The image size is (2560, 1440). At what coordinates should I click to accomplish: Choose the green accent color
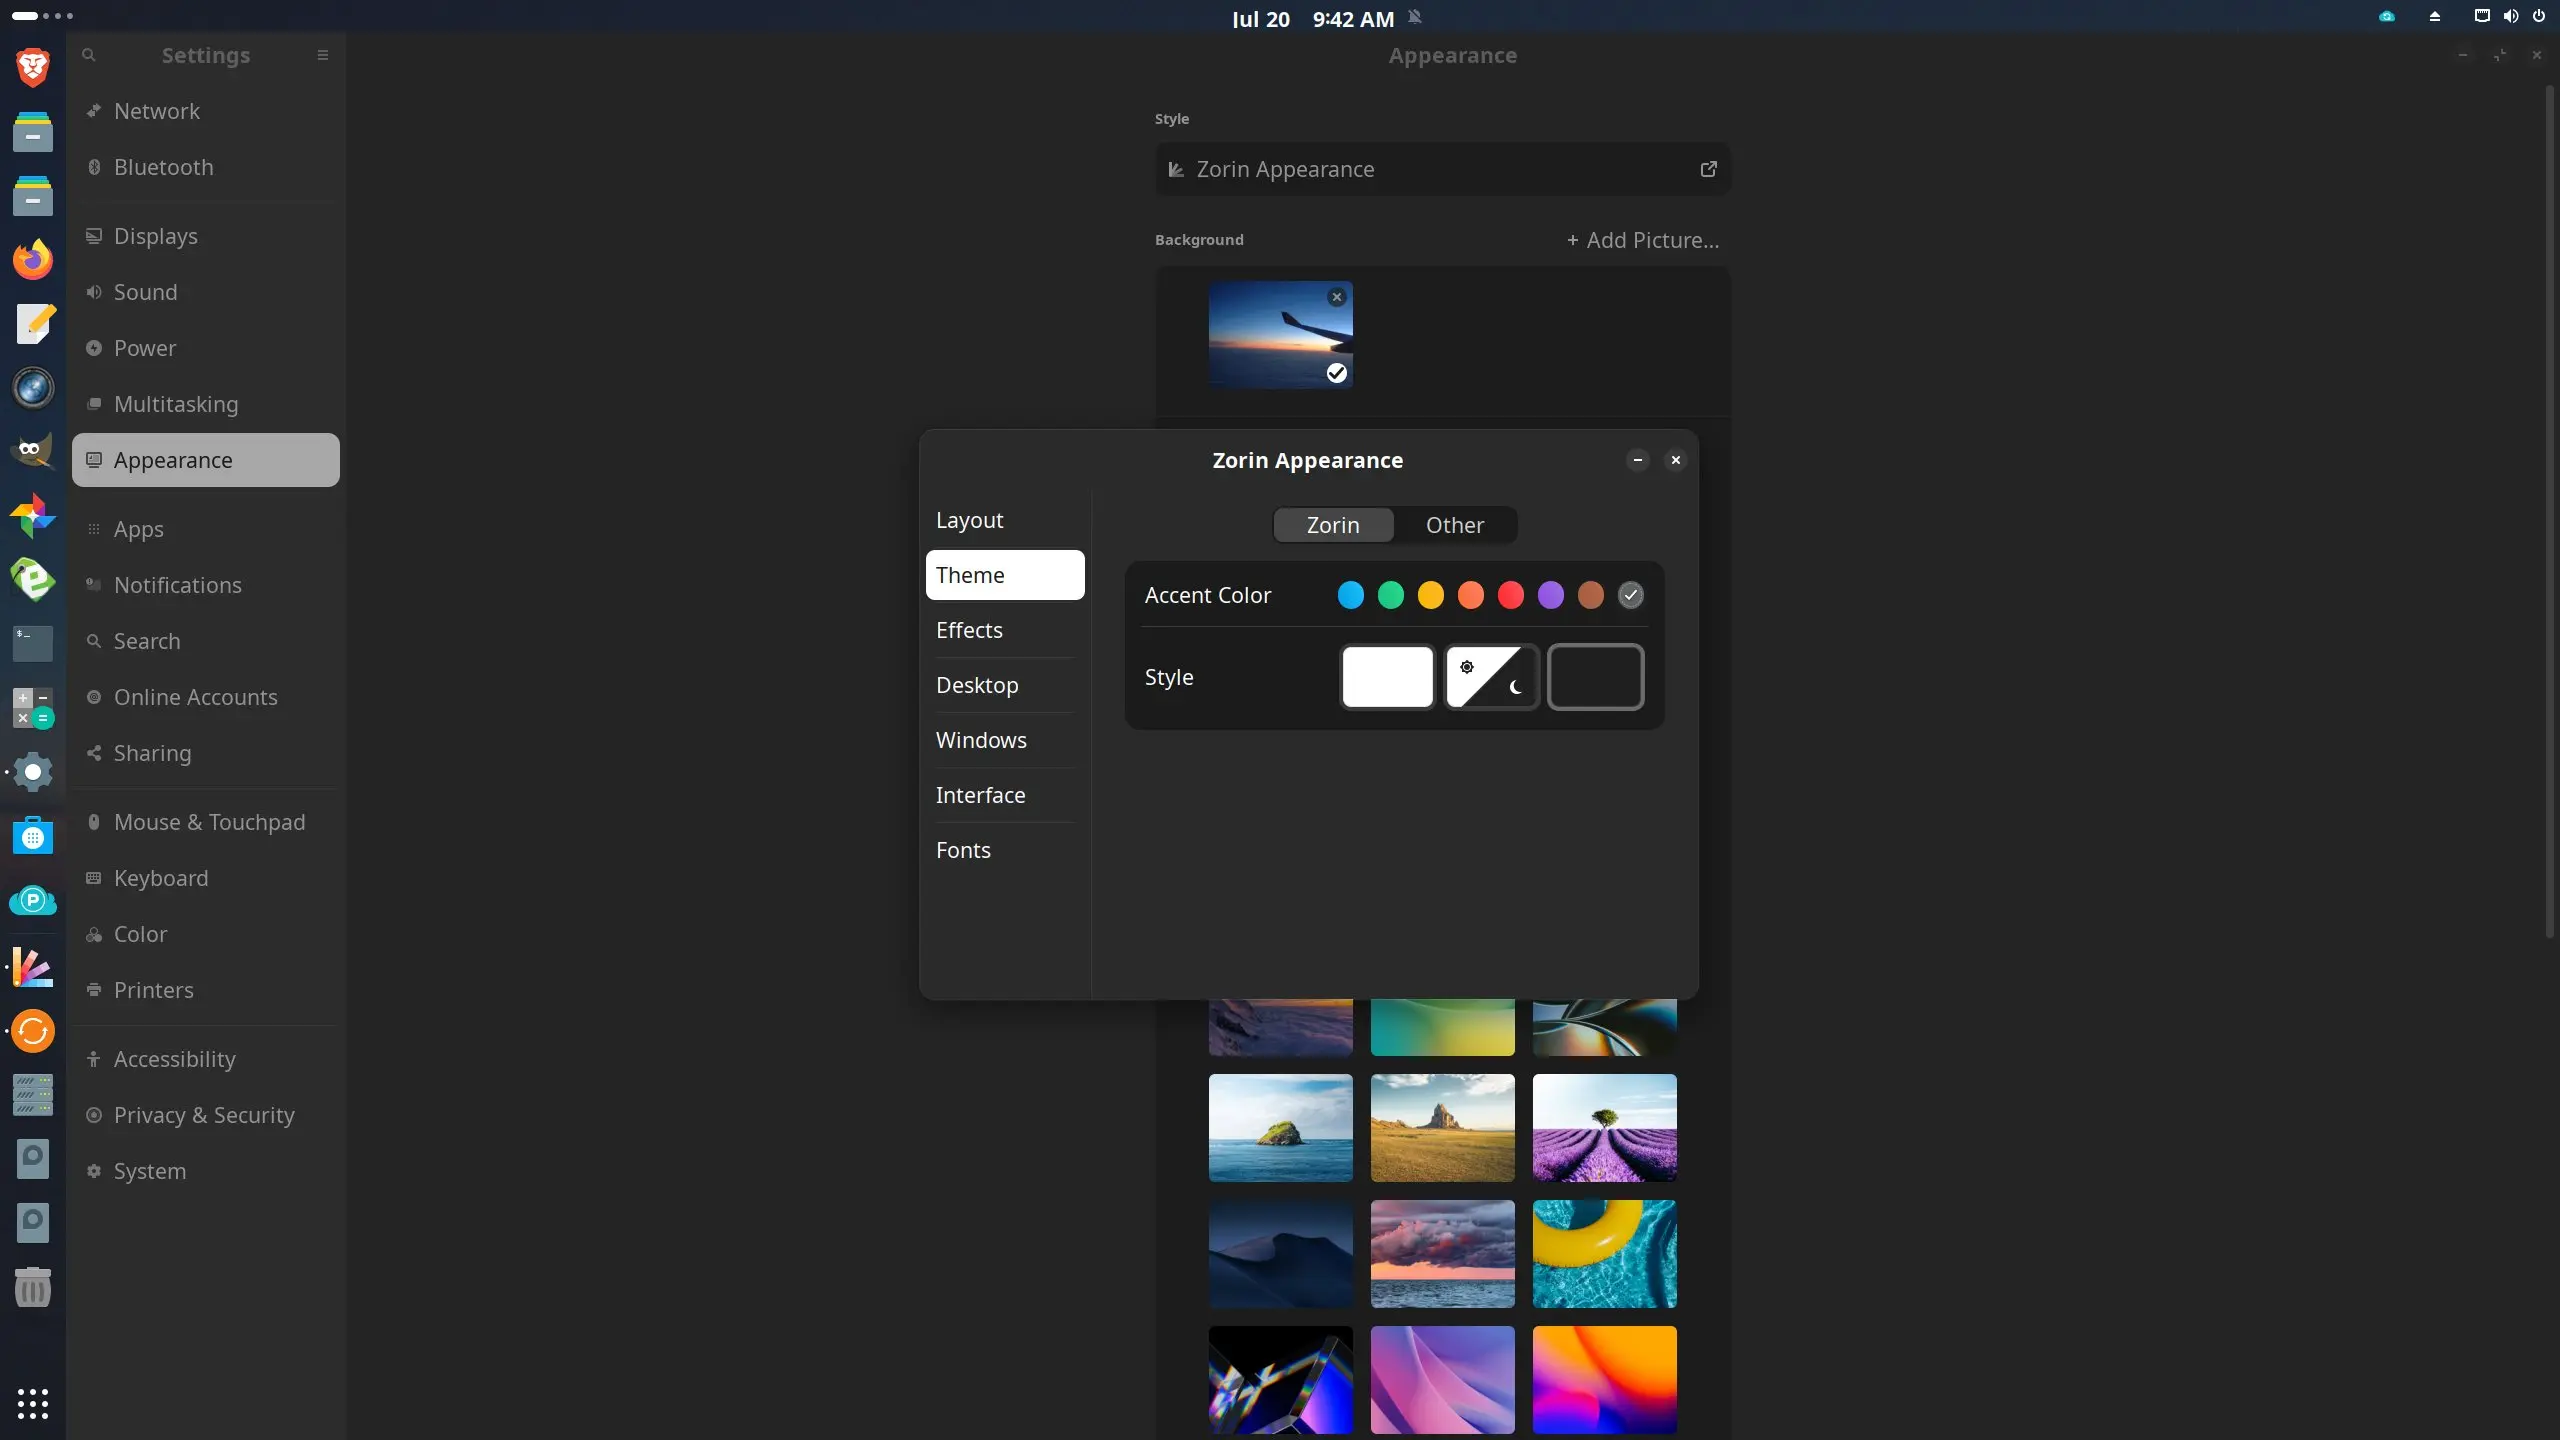(1390, 595)
